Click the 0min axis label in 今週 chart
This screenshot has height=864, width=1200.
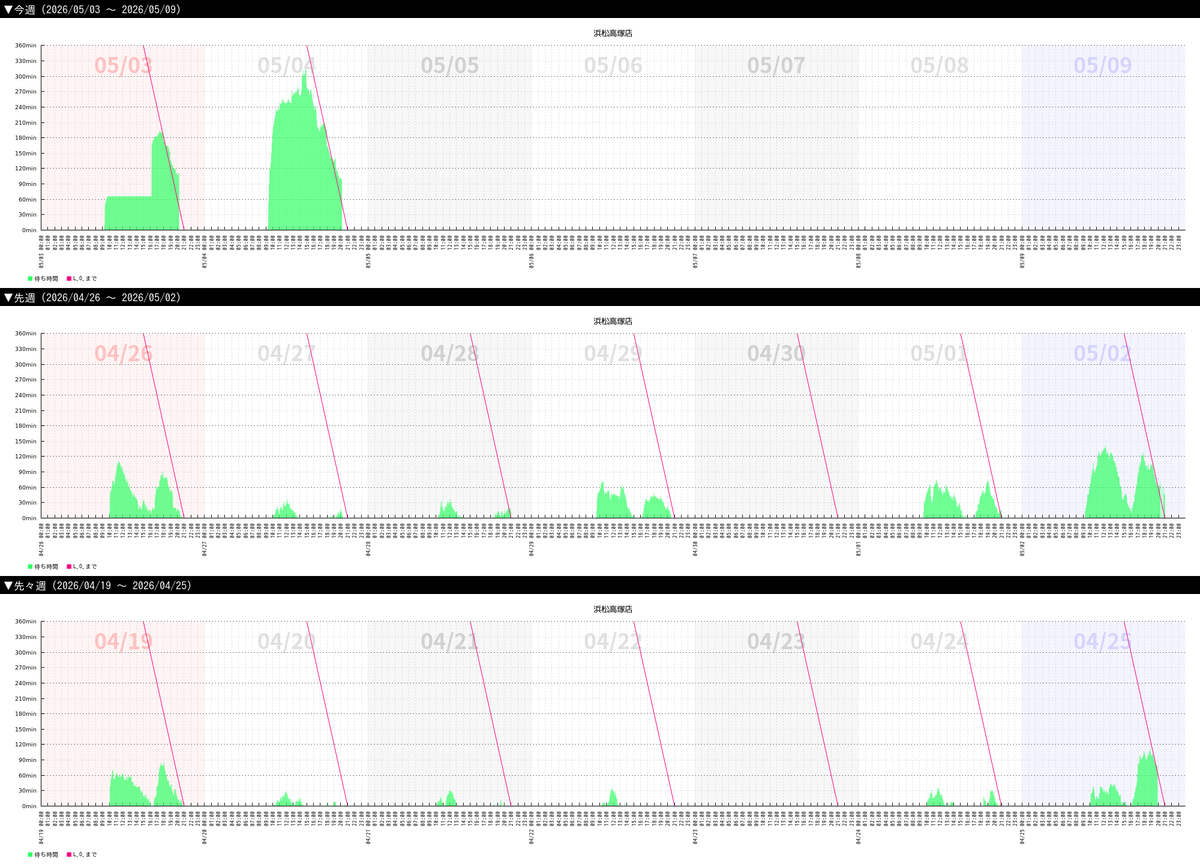30,230
